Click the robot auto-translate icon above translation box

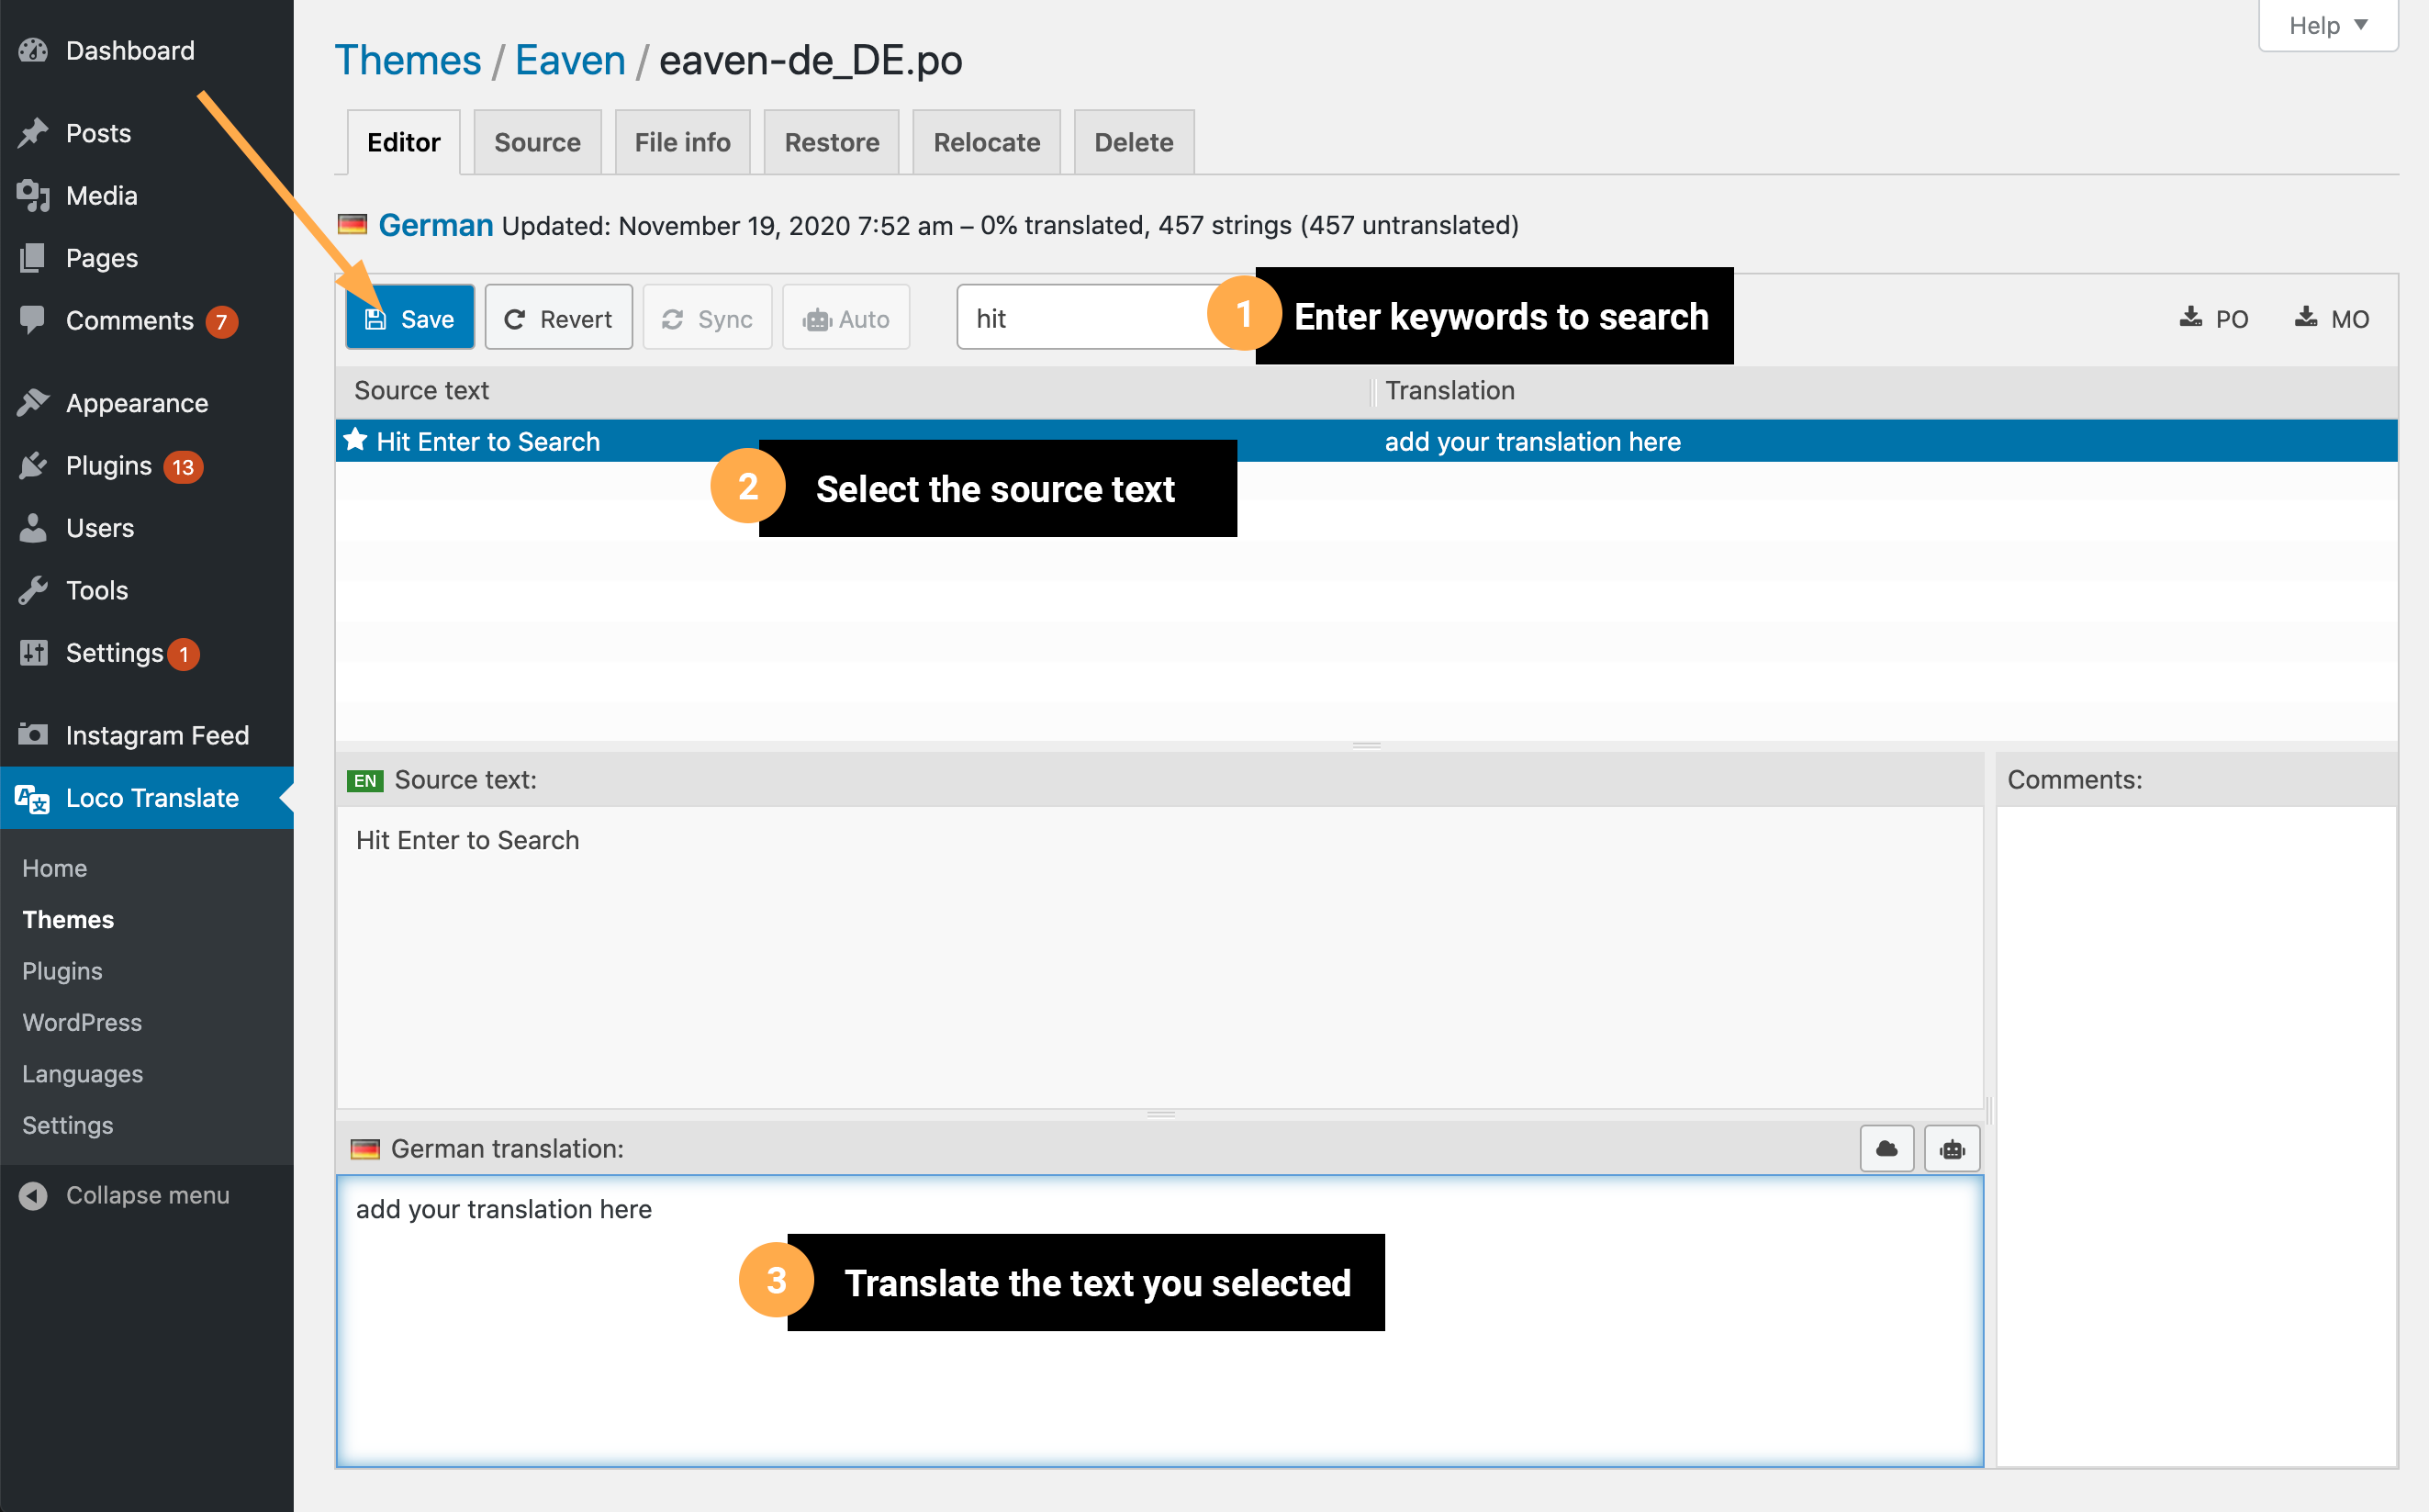pos(1951,1148)
